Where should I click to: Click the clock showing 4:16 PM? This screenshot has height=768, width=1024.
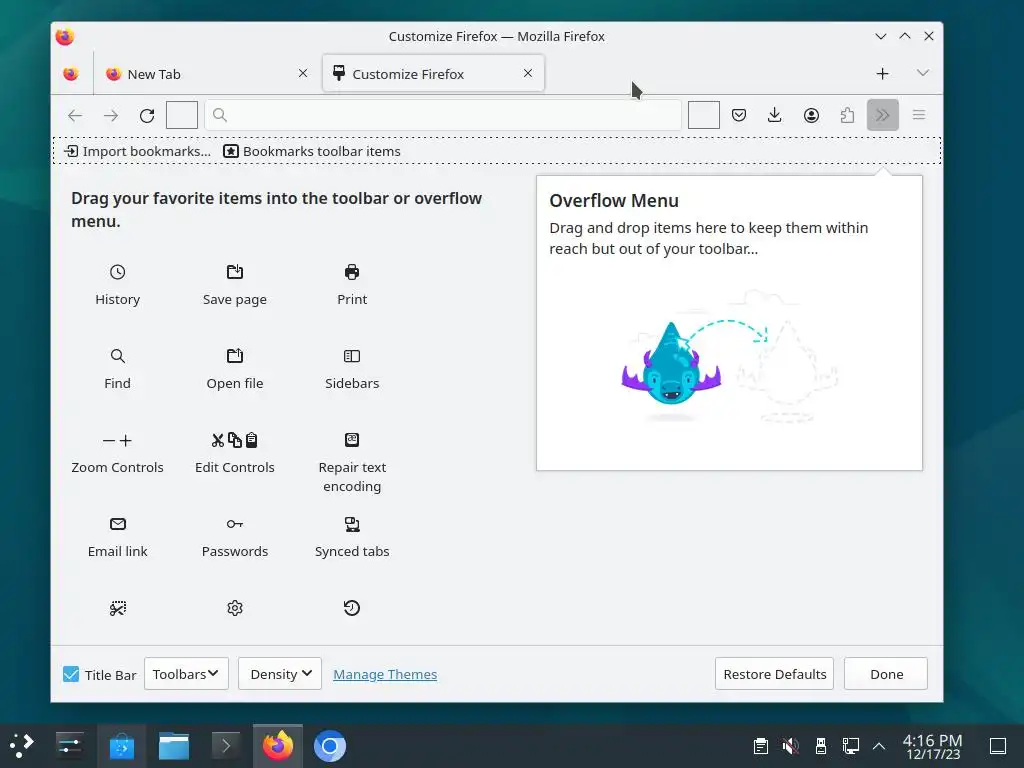point(933,746)
